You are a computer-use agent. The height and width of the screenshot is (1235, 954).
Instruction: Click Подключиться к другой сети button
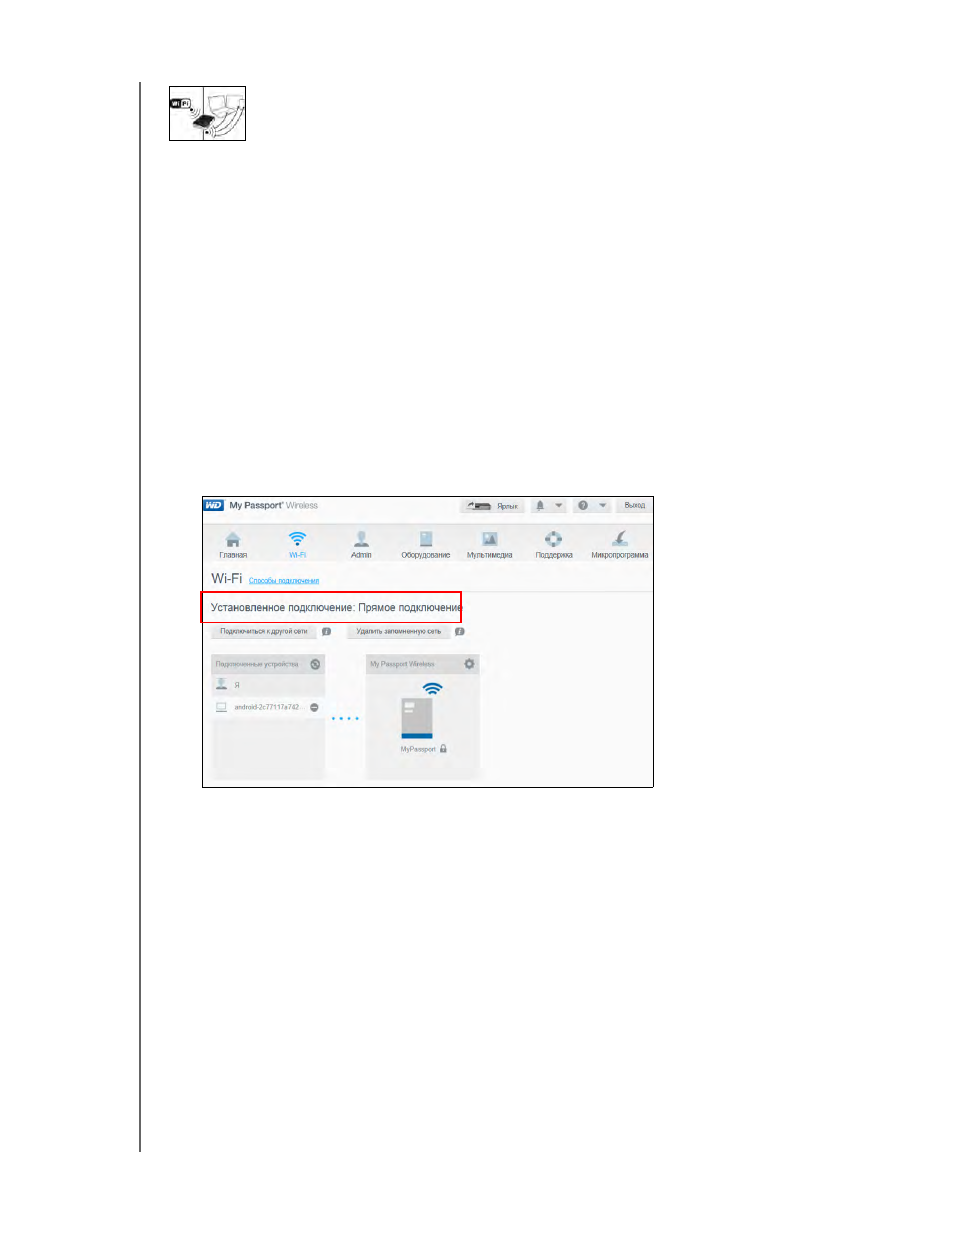tap(264, 632)
